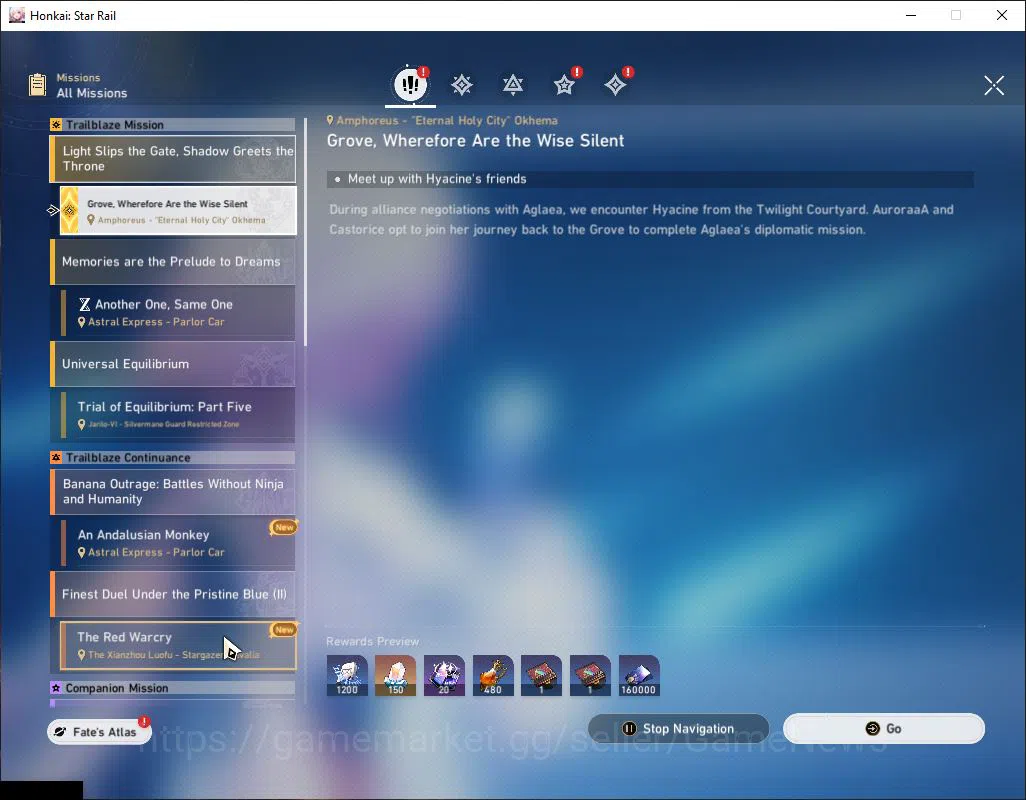Open the Companion Mission filter tab

pyautogui.click(x=564, y=85)
